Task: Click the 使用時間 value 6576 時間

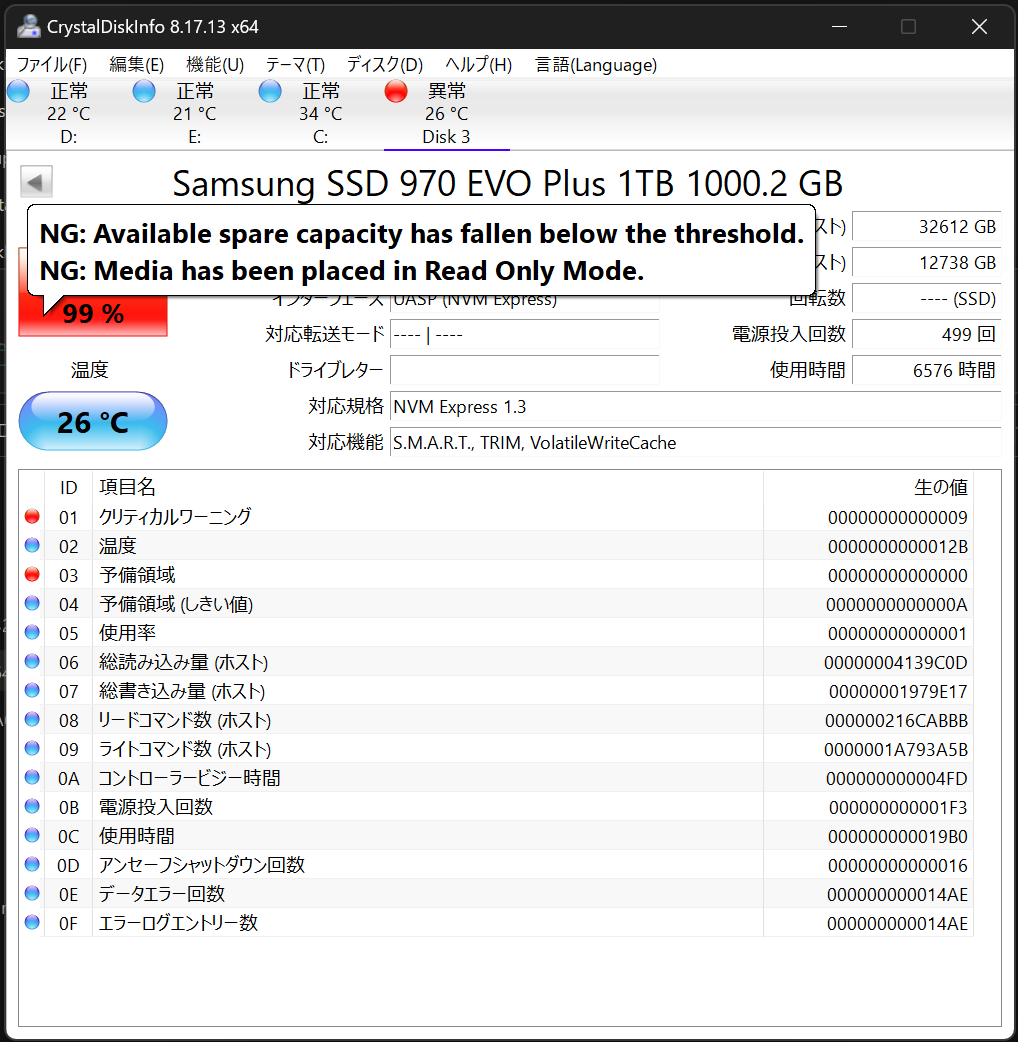Action: 927,370
